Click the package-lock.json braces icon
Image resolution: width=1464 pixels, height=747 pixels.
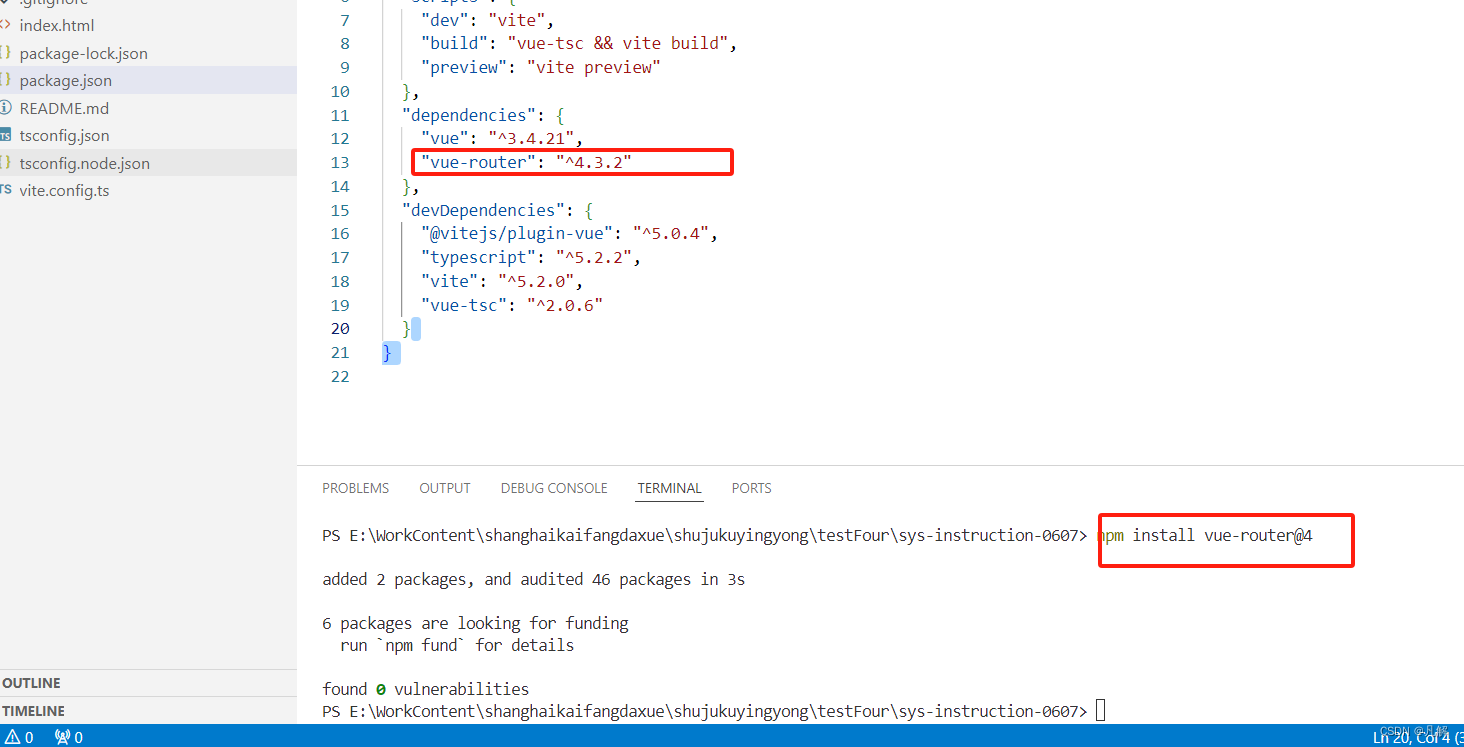point(6,53)
